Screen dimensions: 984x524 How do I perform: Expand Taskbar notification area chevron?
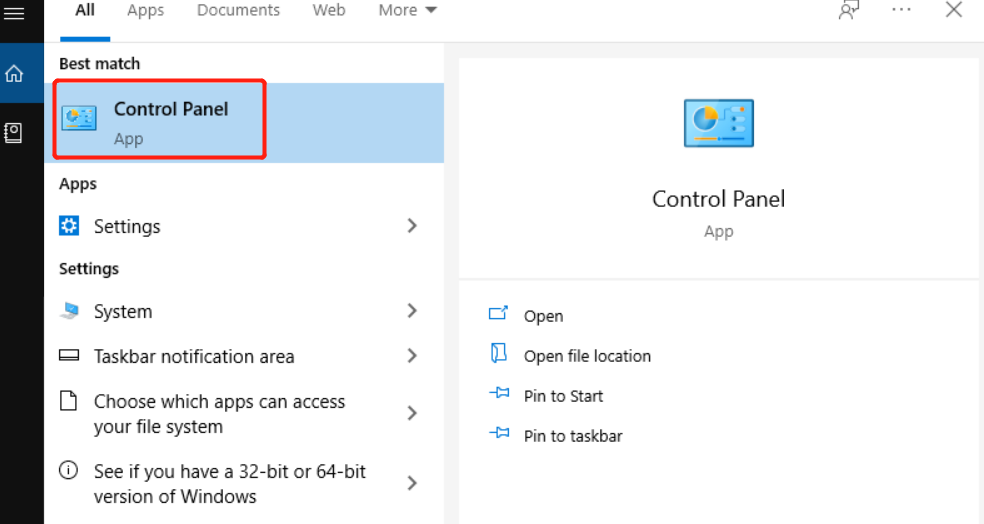coord(412,356)
